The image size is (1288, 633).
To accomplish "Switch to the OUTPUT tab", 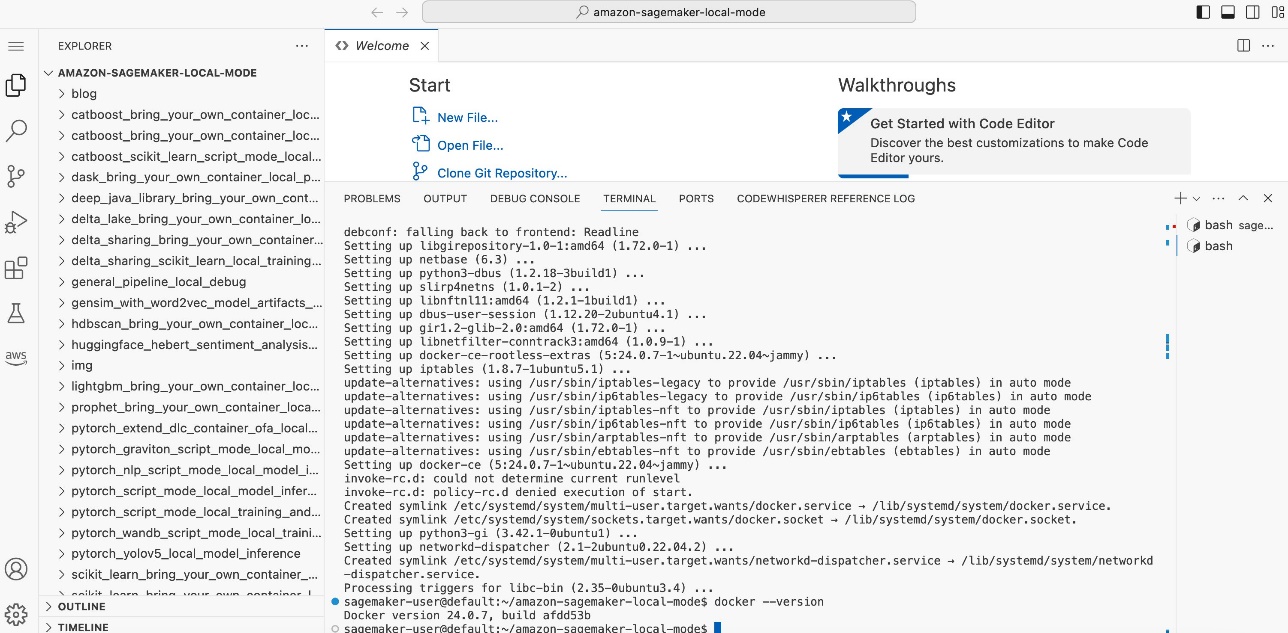I will click(445, 198).
